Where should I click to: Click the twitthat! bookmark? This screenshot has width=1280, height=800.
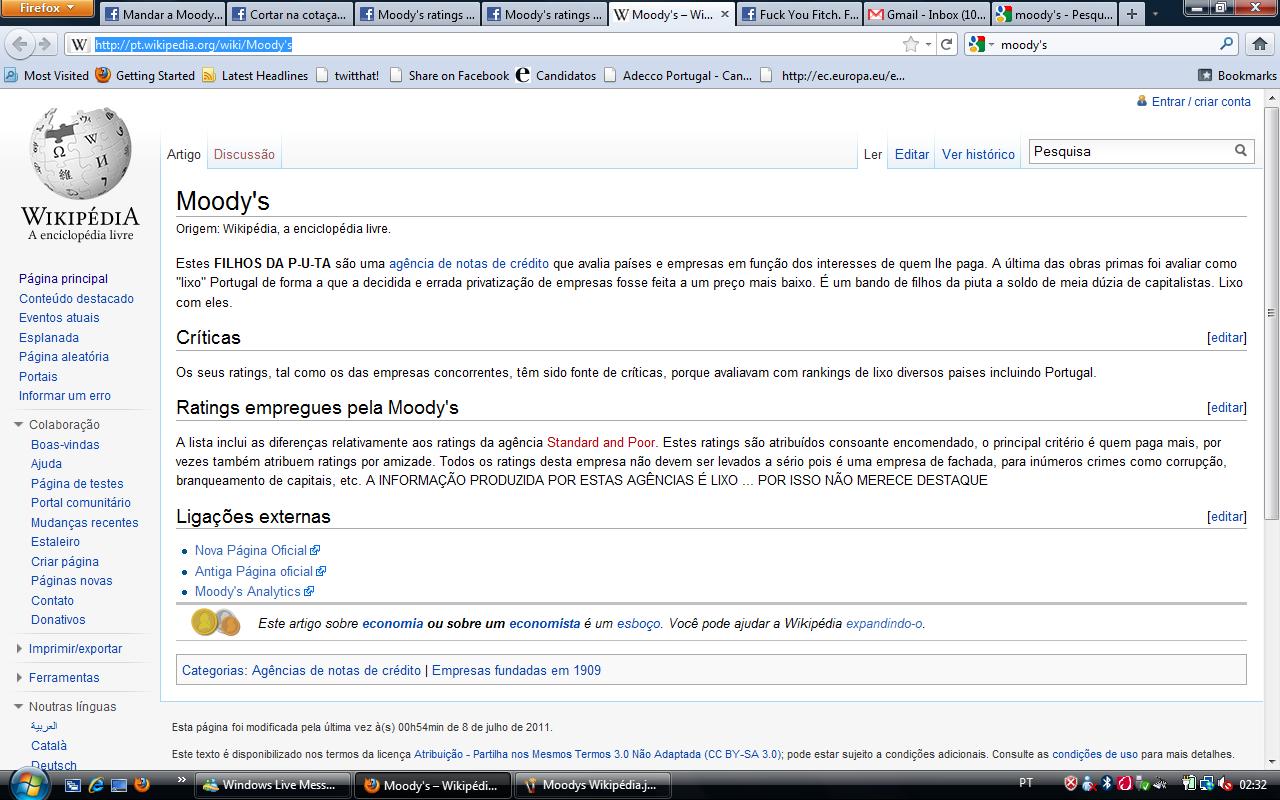click(x=347, y=75)
